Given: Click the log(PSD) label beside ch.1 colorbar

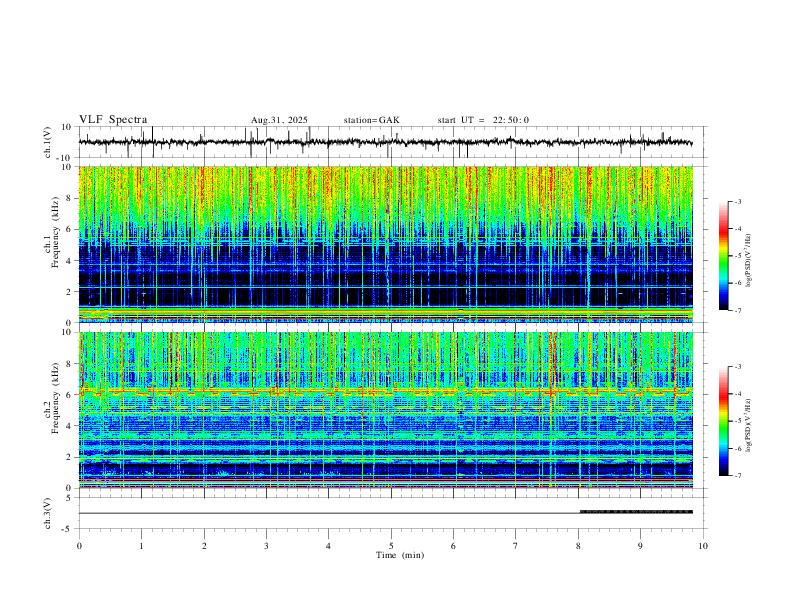Looking at the screenshot, I should click(749, 260).
